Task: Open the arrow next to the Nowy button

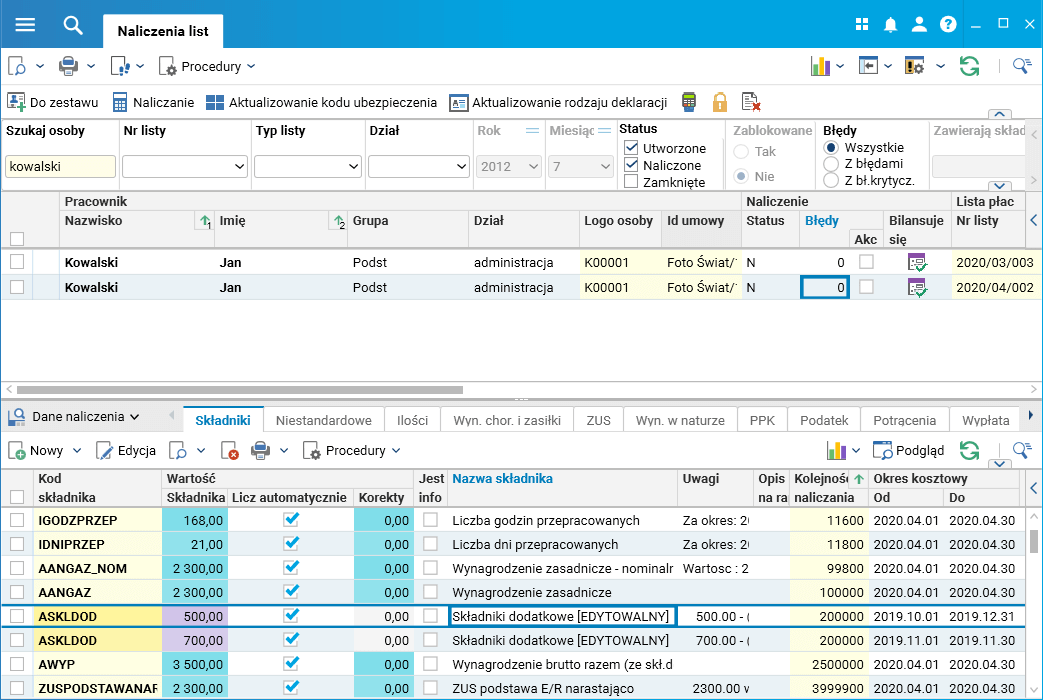Action: pos(76,450)
